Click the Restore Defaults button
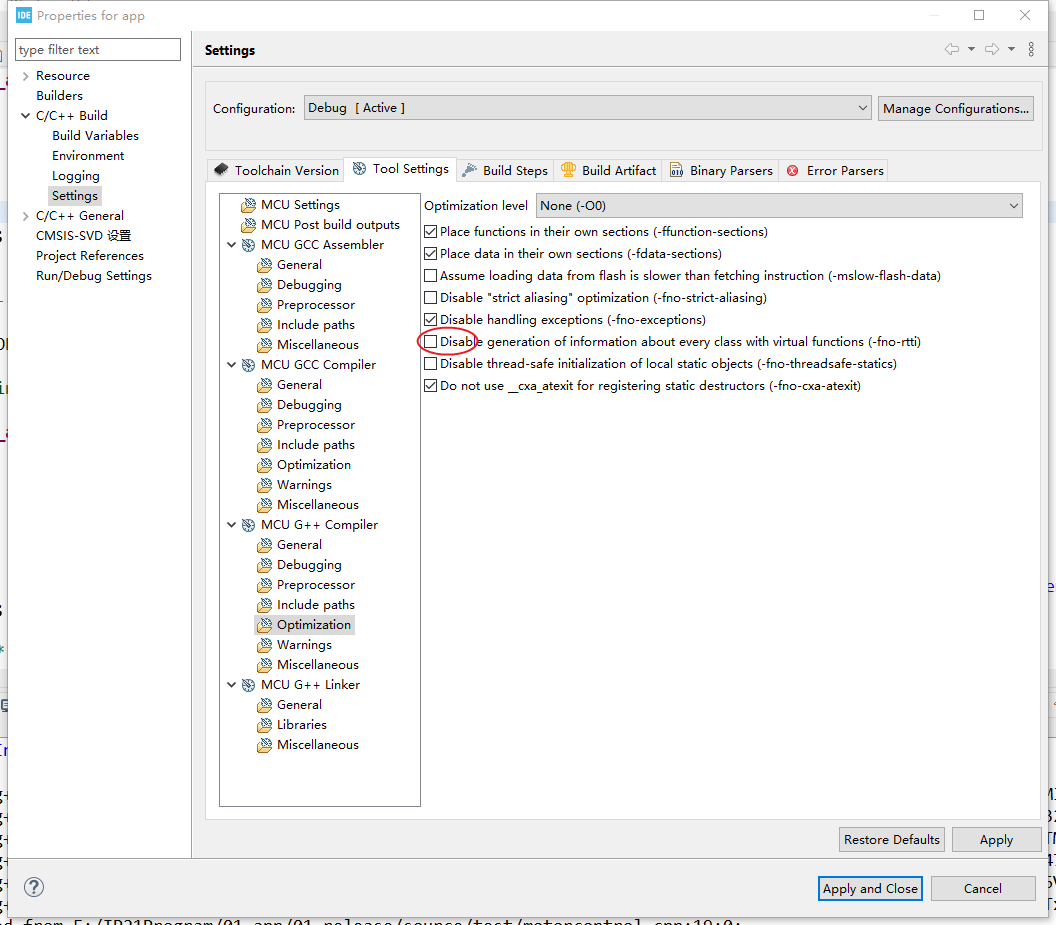Screen dimensions: 1056x925 click(x=891, y=839)
